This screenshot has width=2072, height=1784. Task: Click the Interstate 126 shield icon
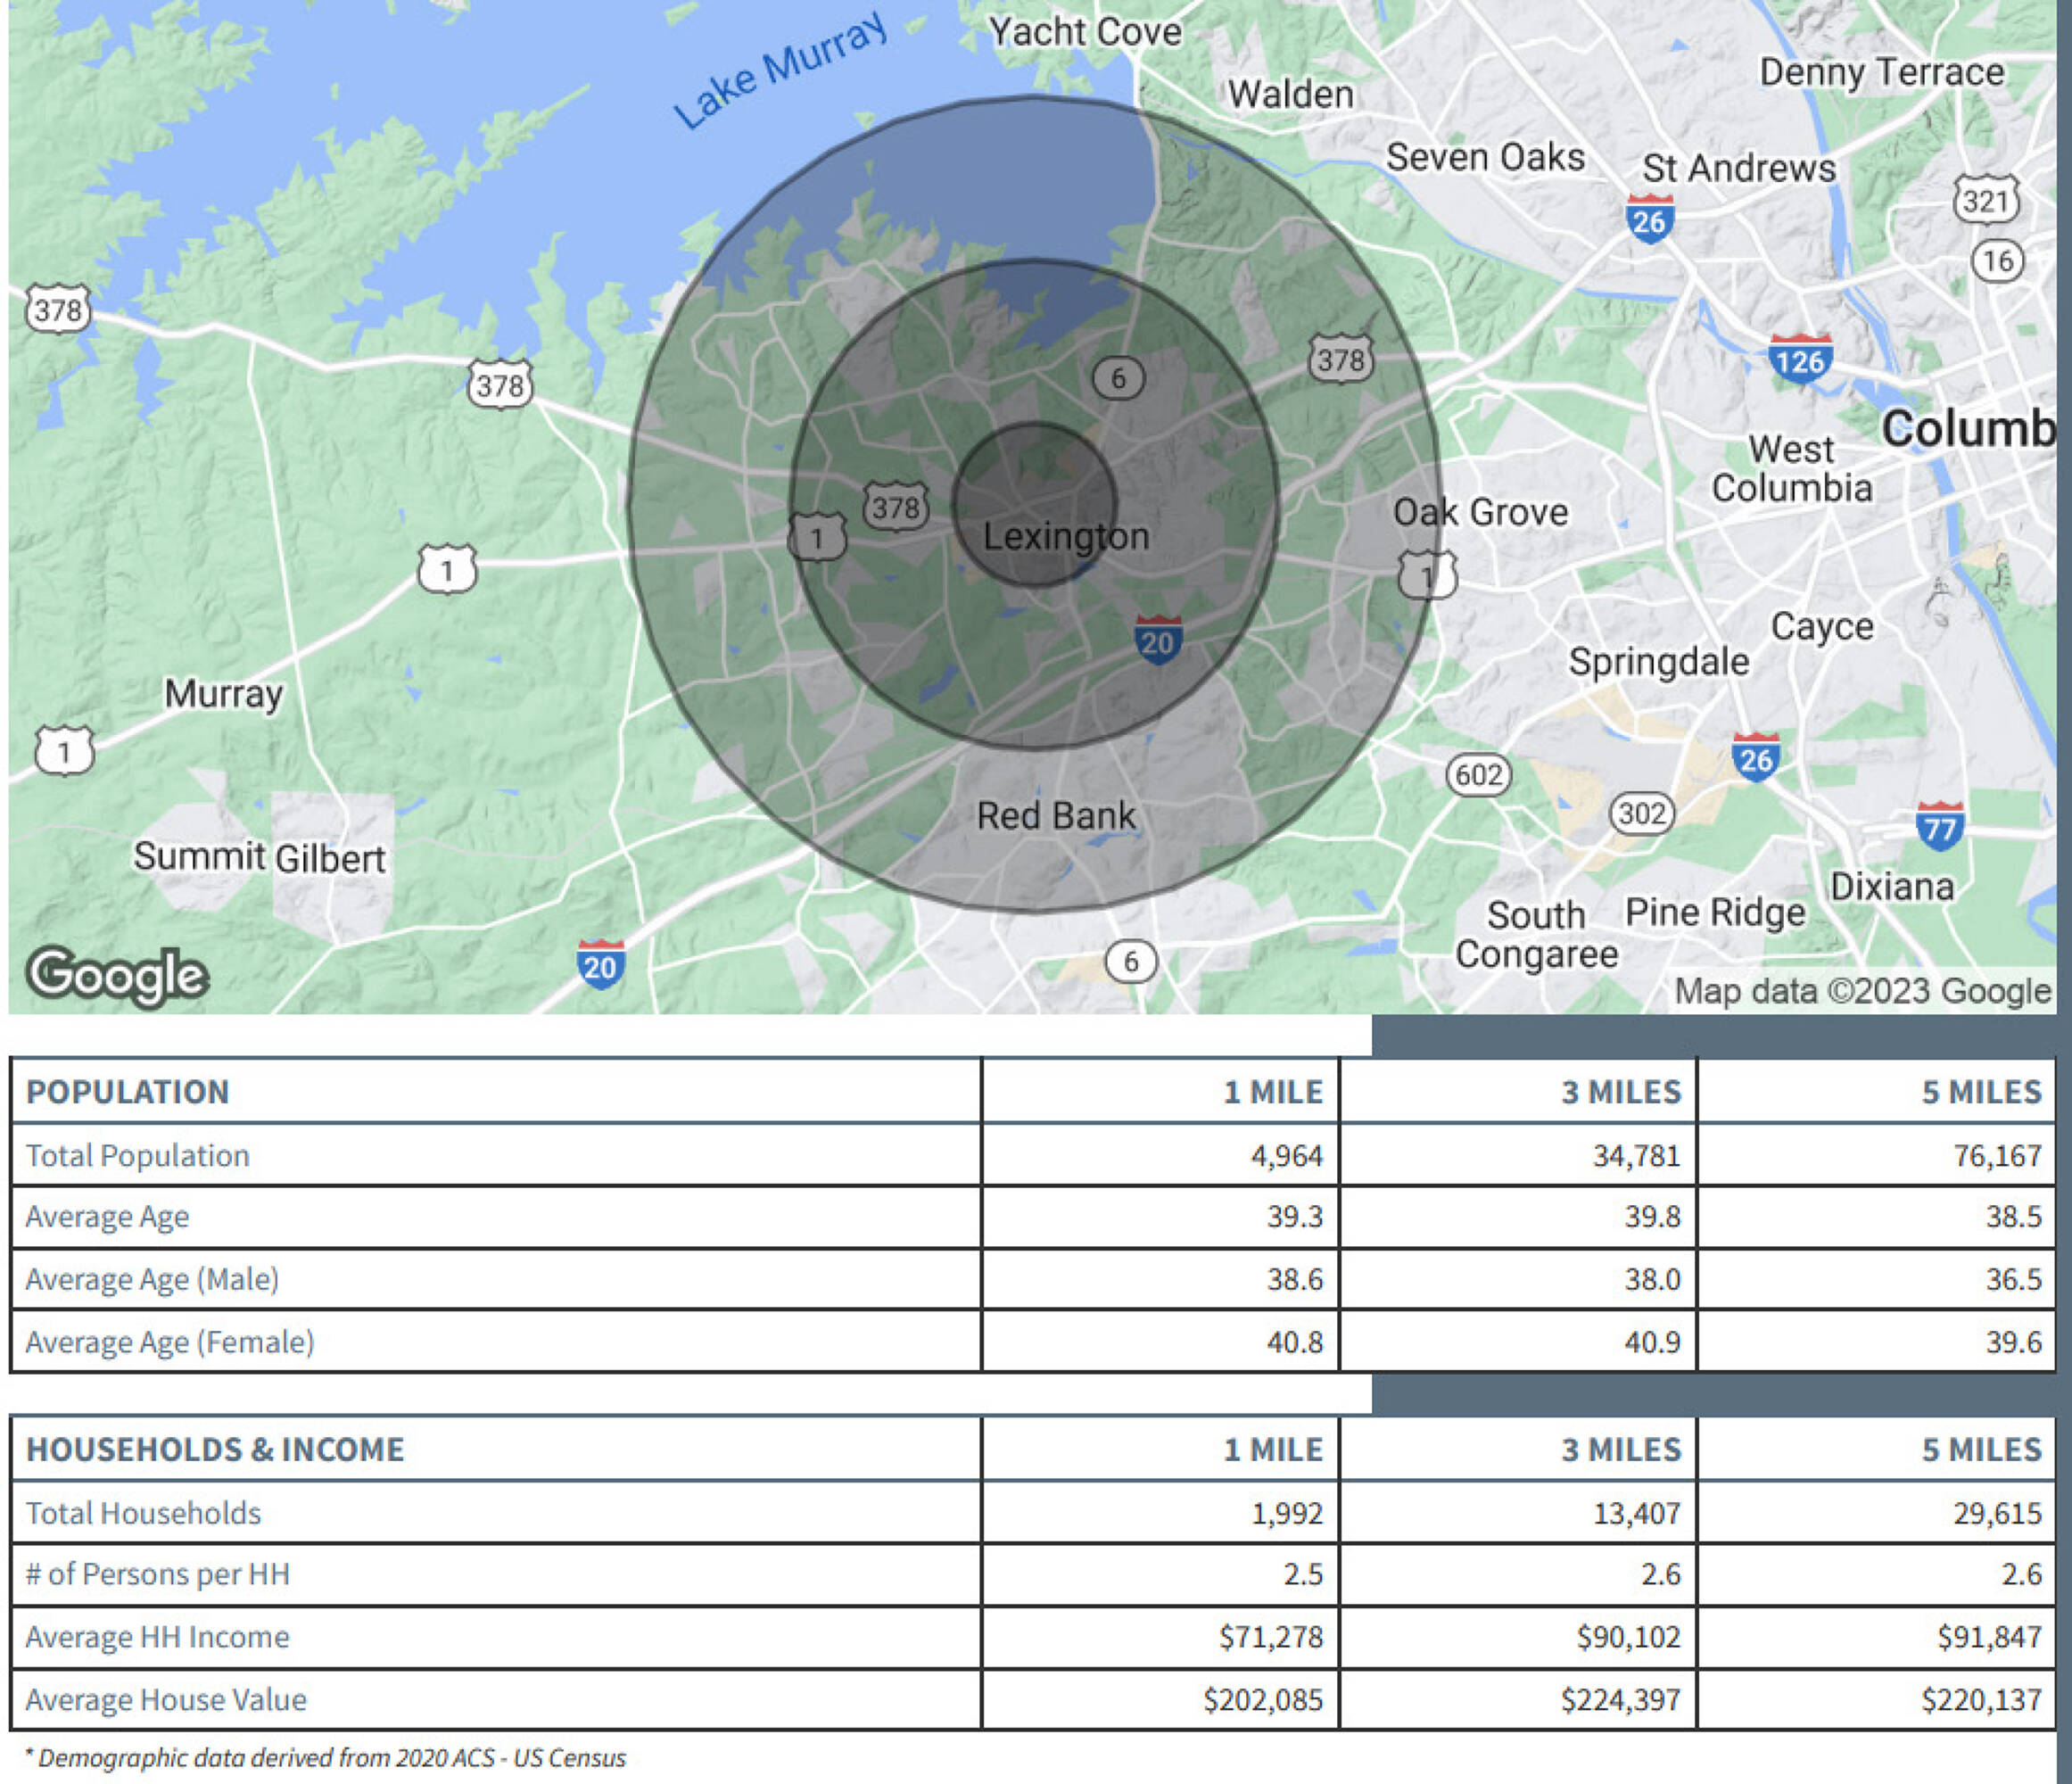pyautogui.click(x=1800, y=358)
